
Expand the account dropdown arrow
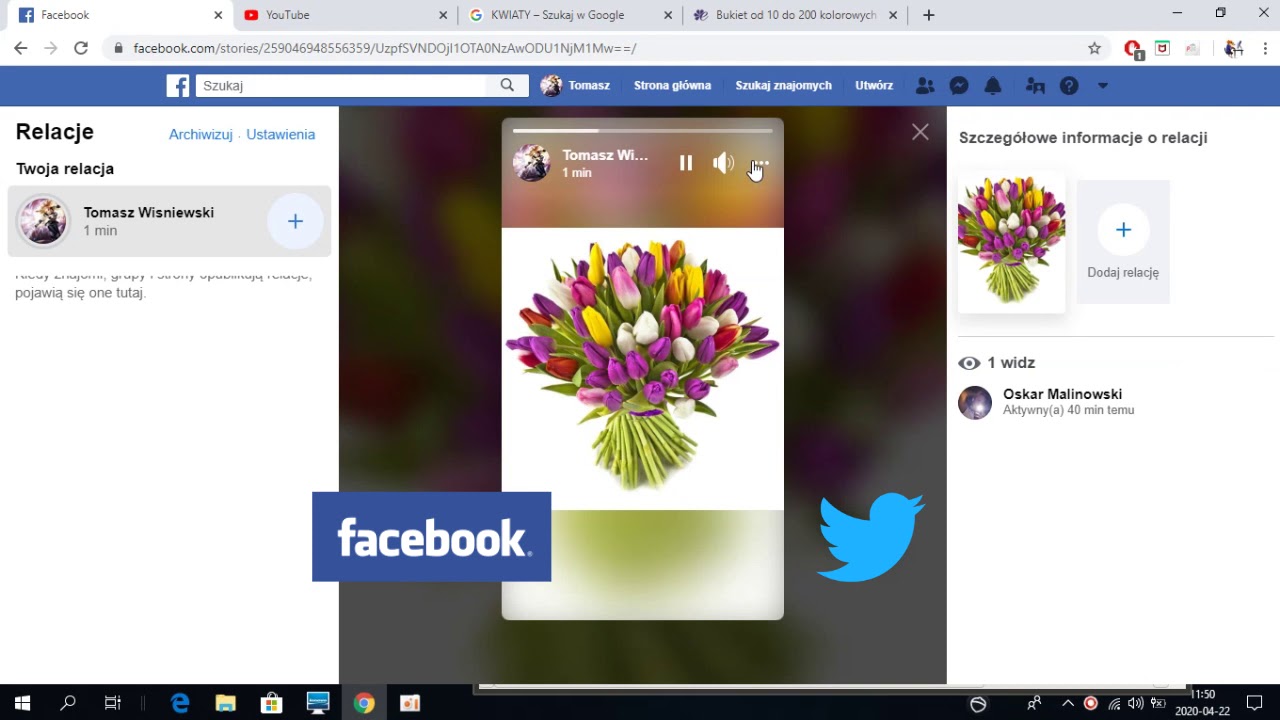tap(1103, 86)
